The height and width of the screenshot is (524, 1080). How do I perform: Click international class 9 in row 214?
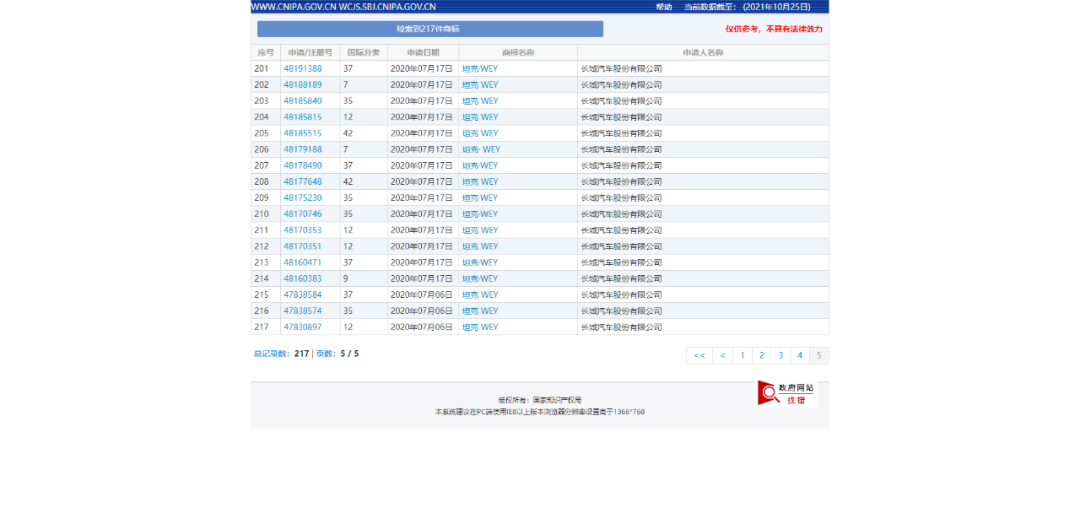point(346,279)
